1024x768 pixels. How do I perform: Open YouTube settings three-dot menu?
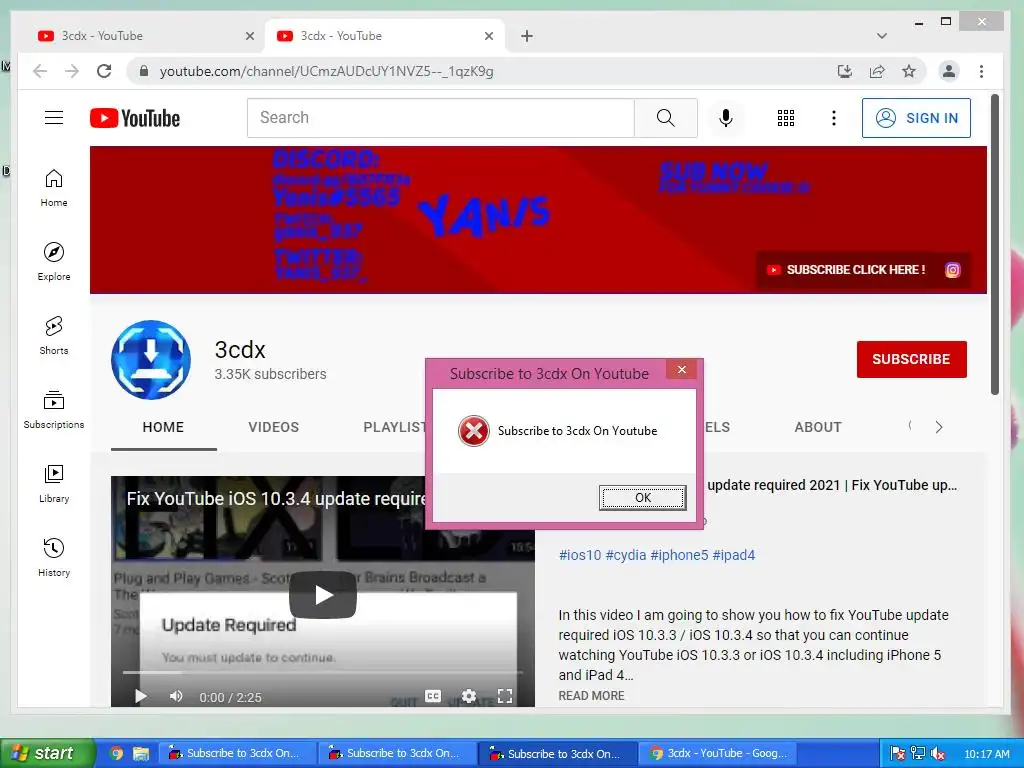(x=833, y=118)
